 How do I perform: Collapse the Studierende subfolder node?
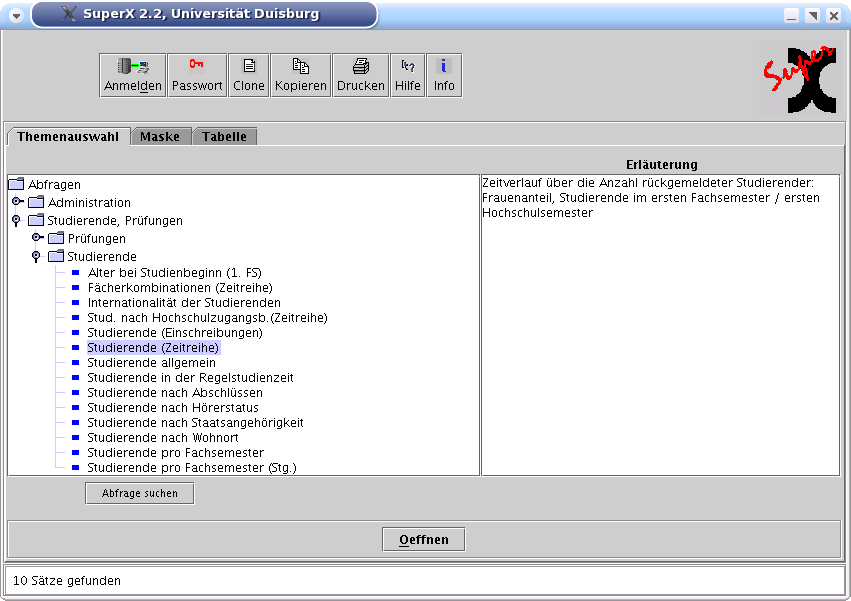[x=37, y=256]
